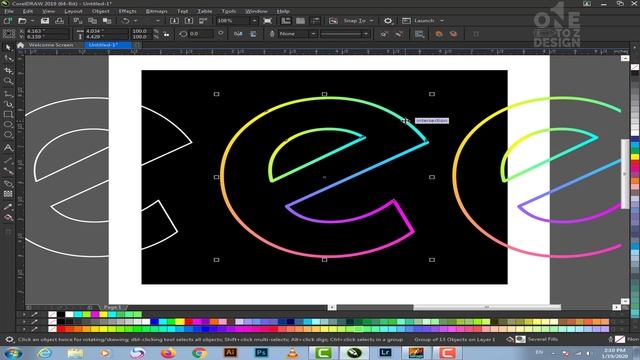
Task: Click the New document icon
Action: coord(8,20)
